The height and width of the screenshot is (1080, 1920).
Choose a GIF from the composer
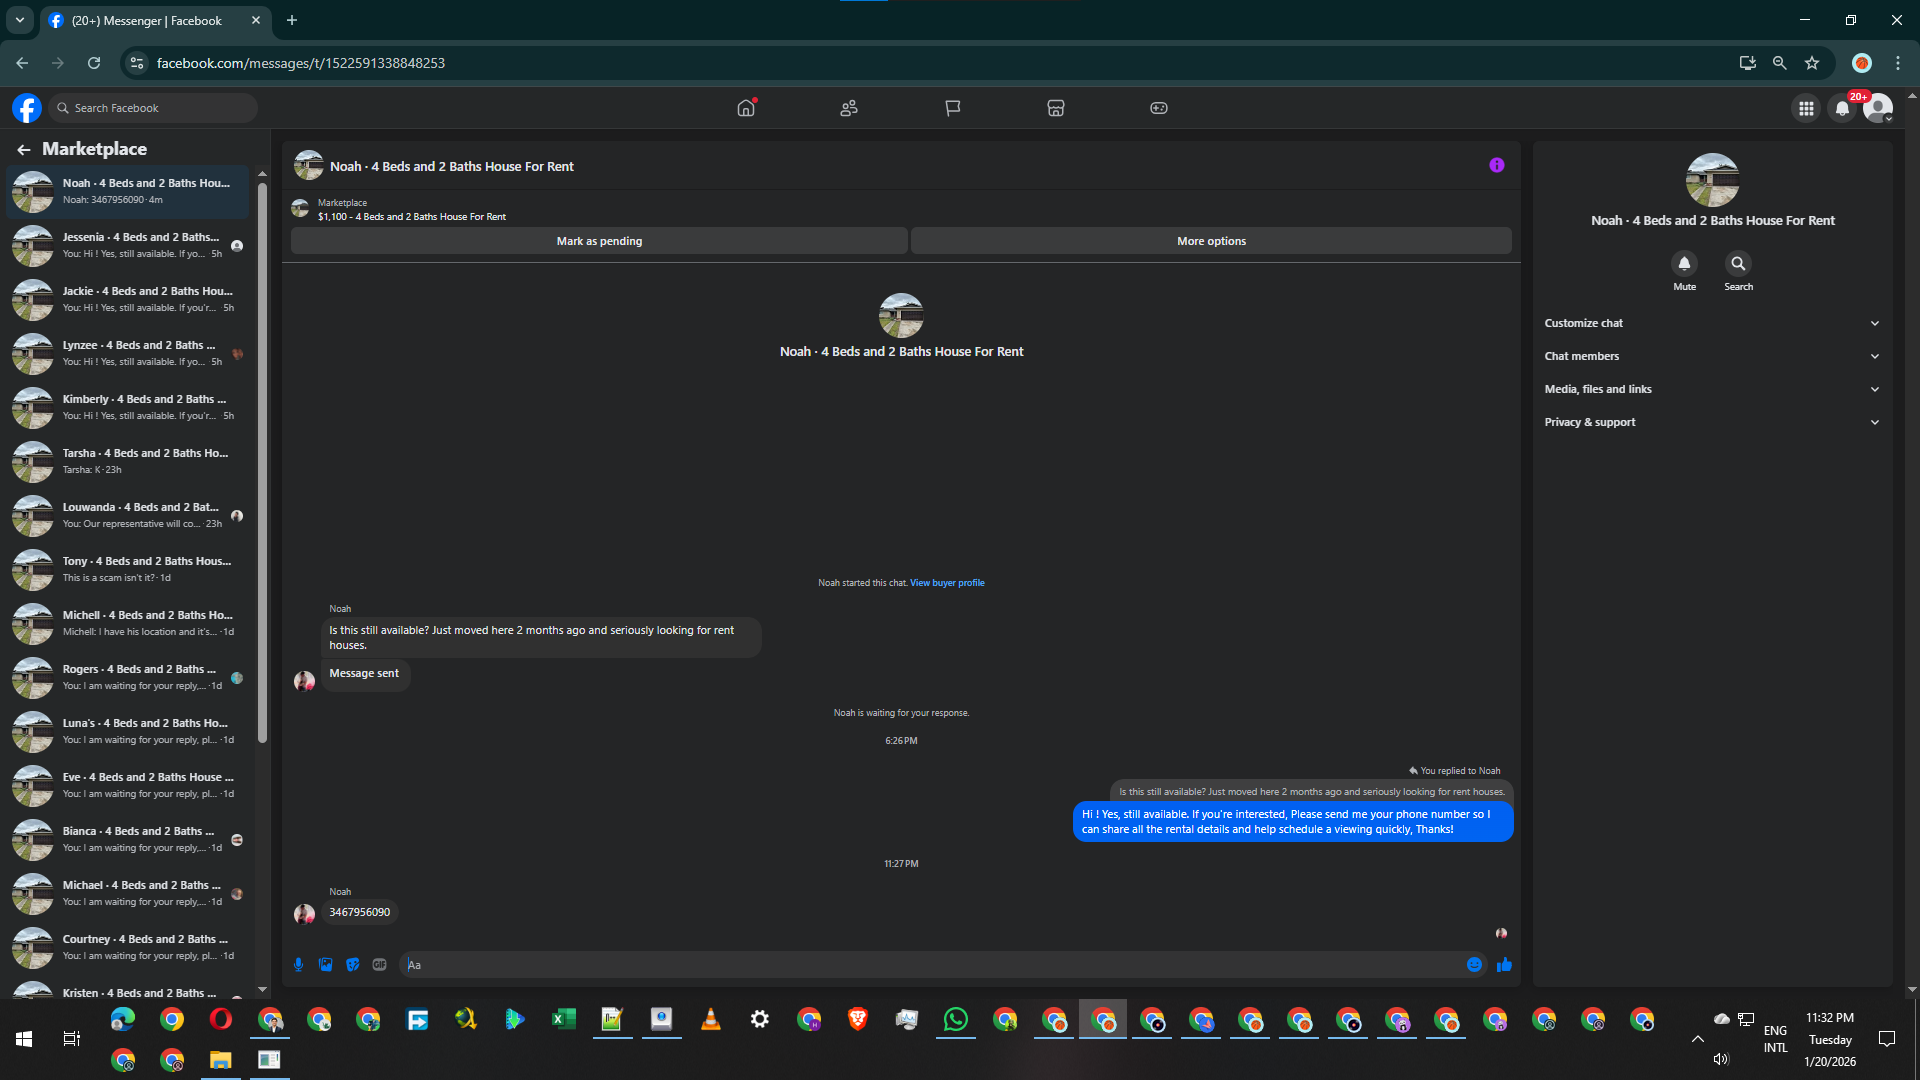pos(379,965)
